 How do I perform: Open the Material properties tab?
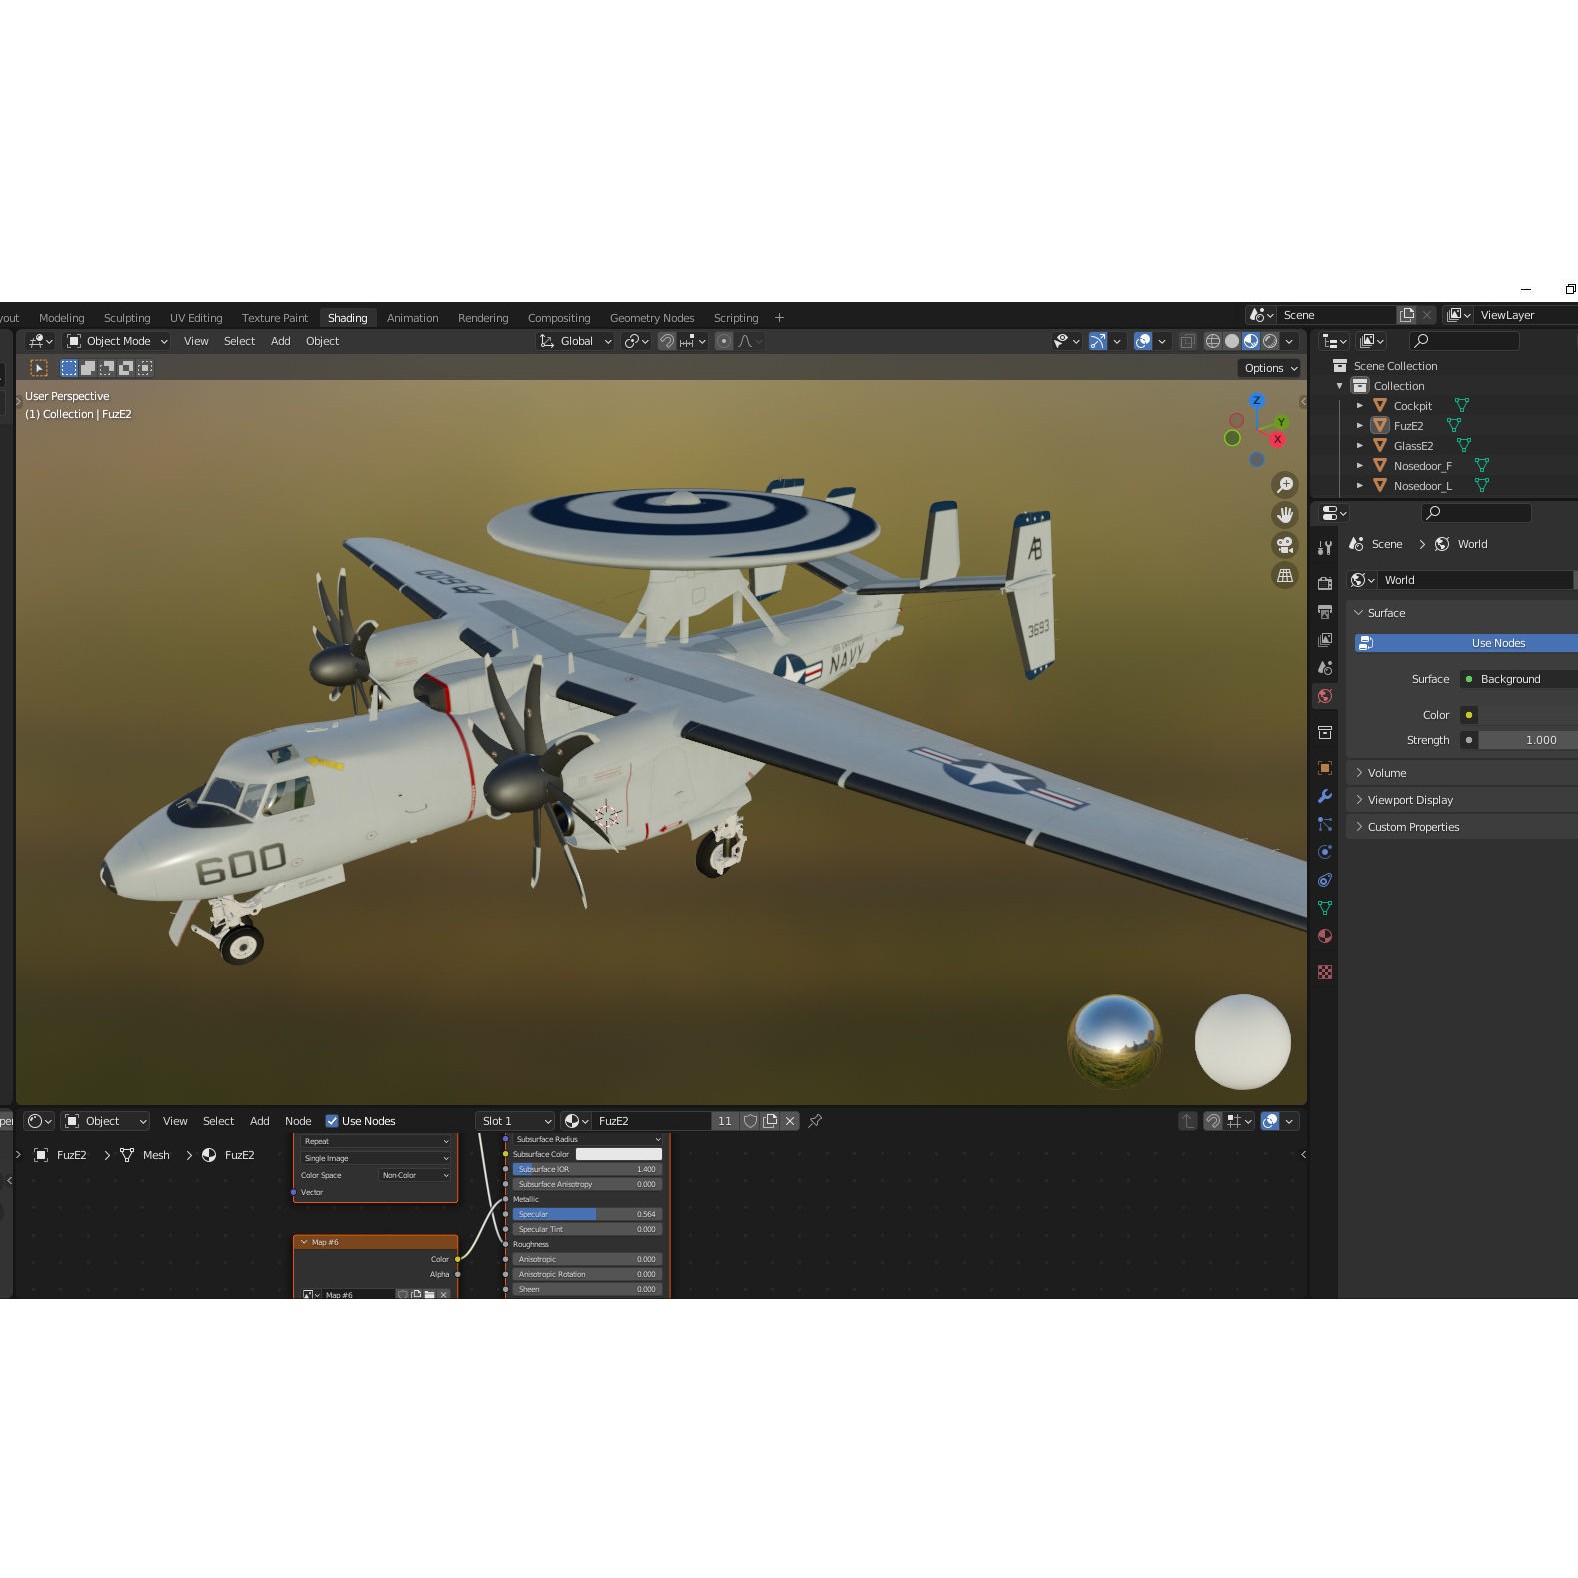tap(1325, 936)
